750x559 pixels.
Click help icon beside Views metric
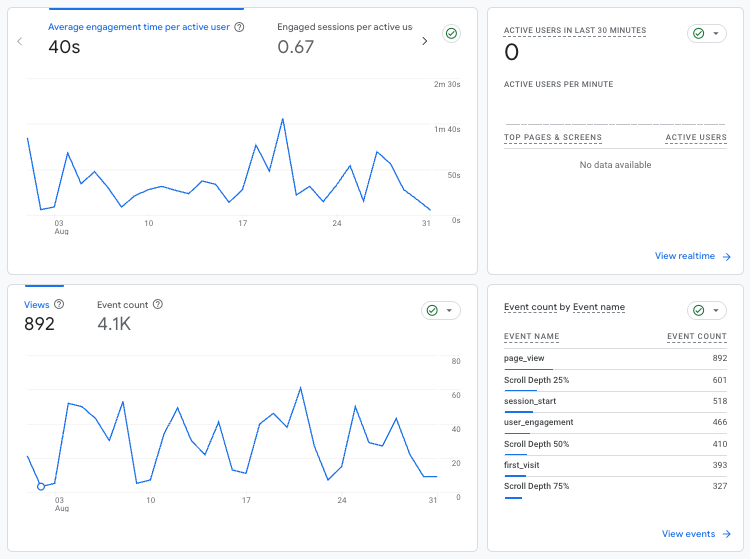click(59, 304)
